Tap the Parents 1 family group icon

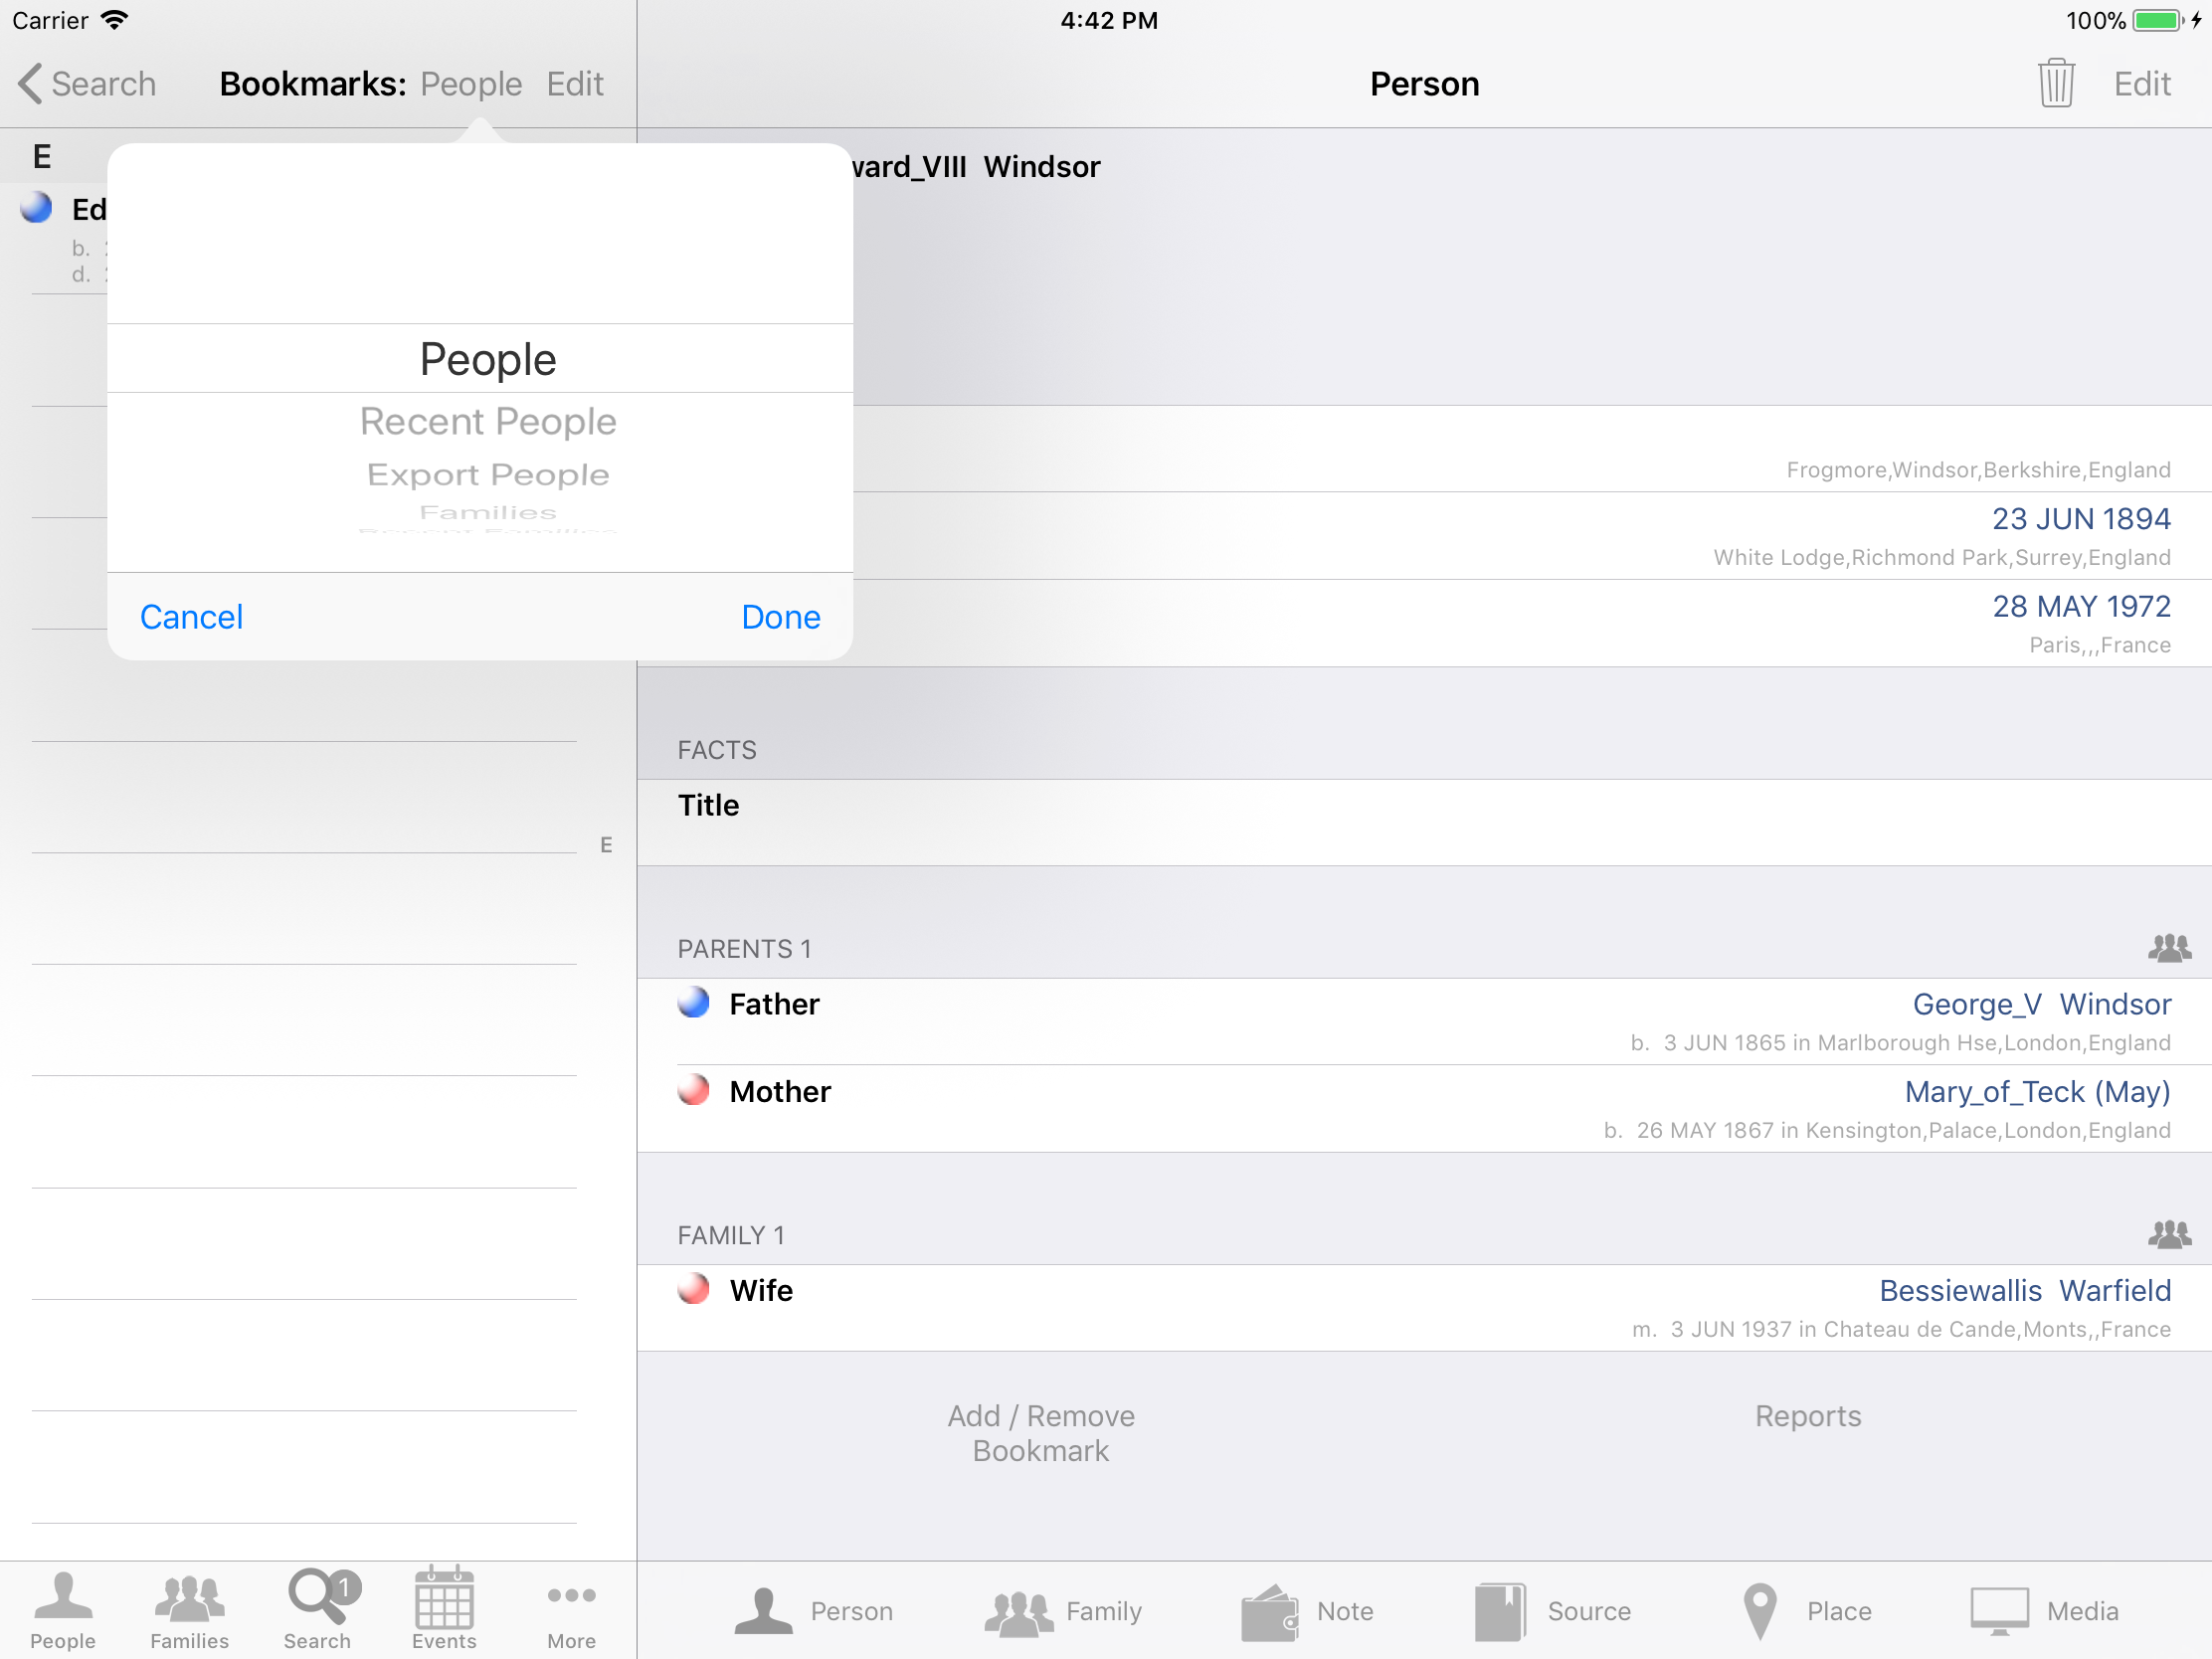click(x=2168, y=948)
